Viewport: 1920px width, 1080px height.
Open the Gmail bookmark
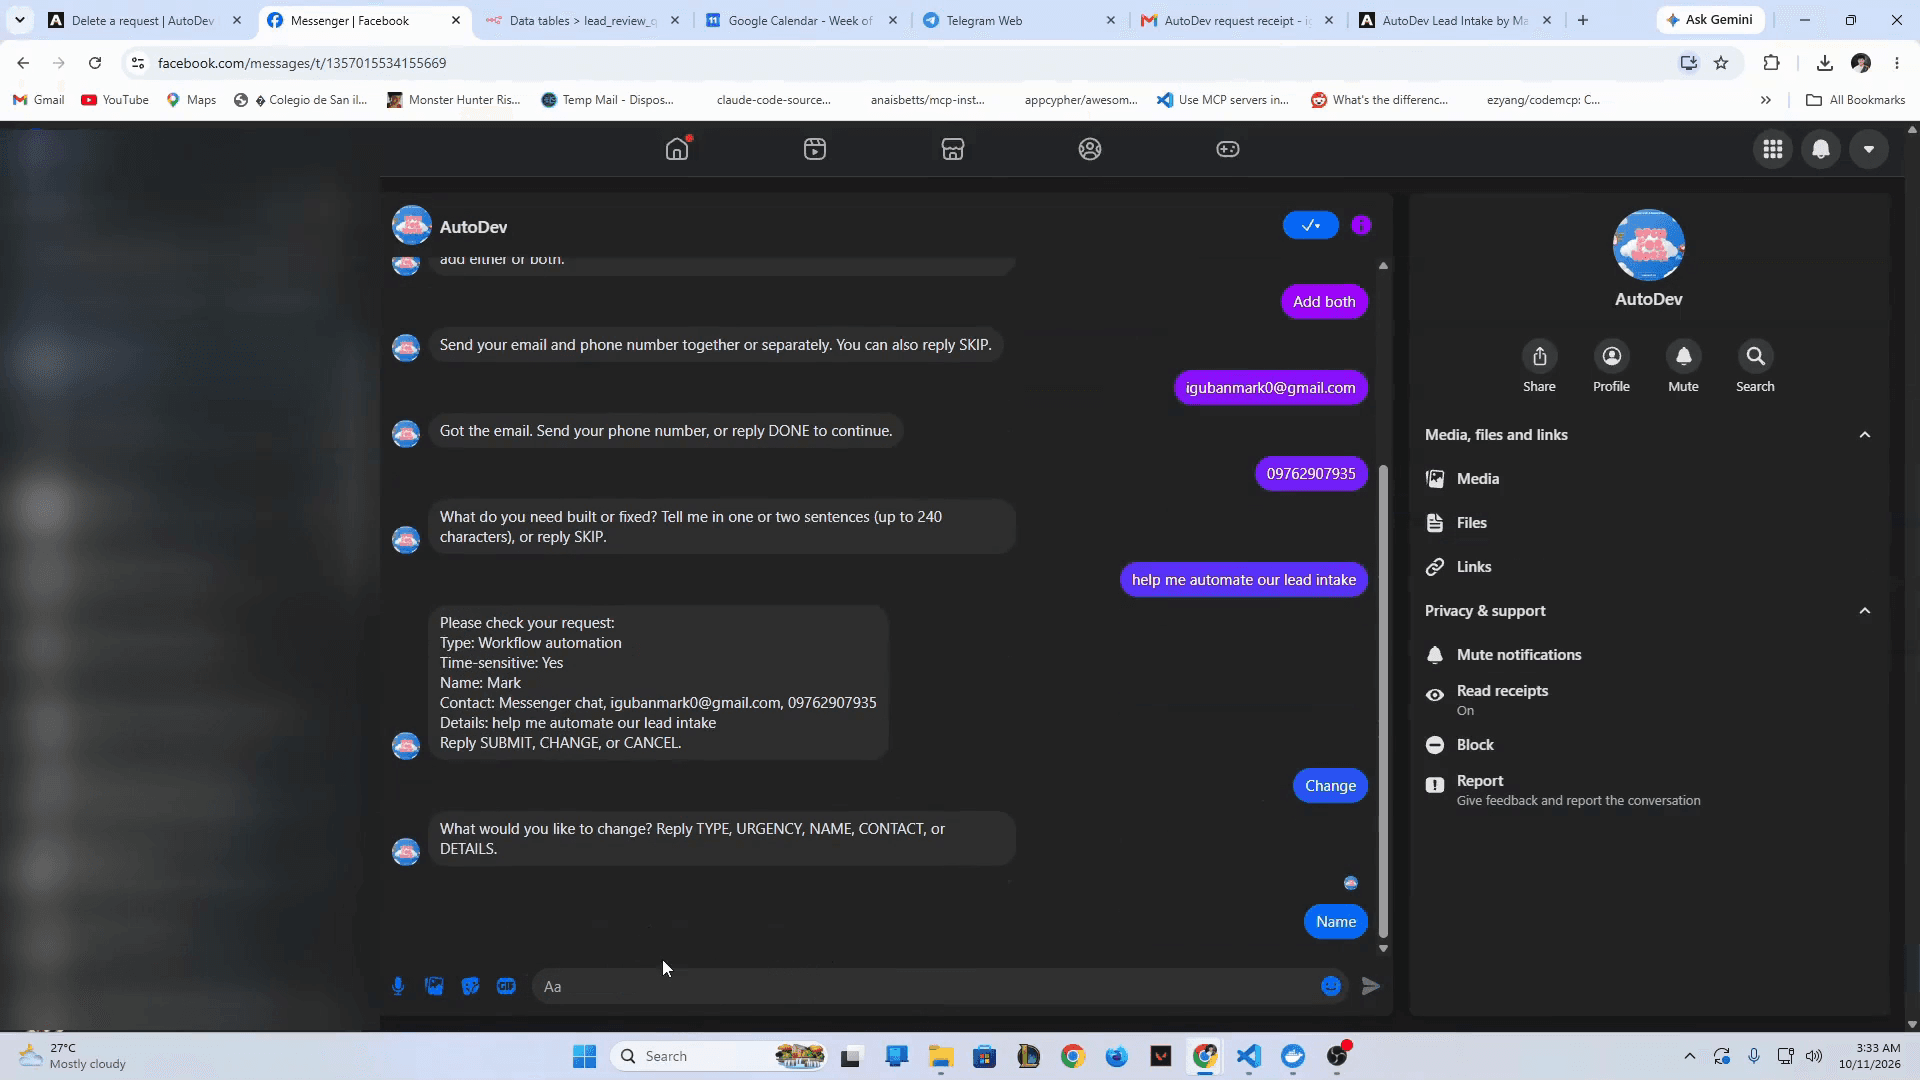click(x=38, y=100)
